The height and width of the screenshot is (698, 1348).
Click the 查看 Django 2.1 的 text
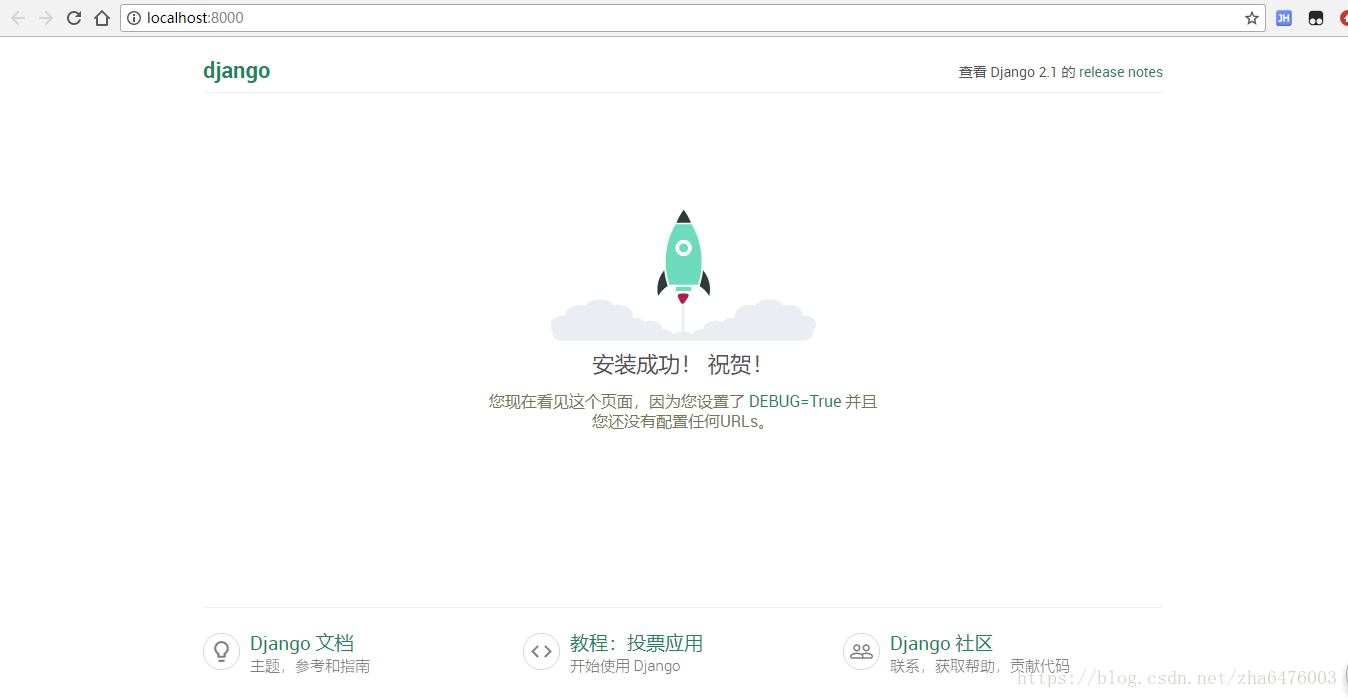1017,72
